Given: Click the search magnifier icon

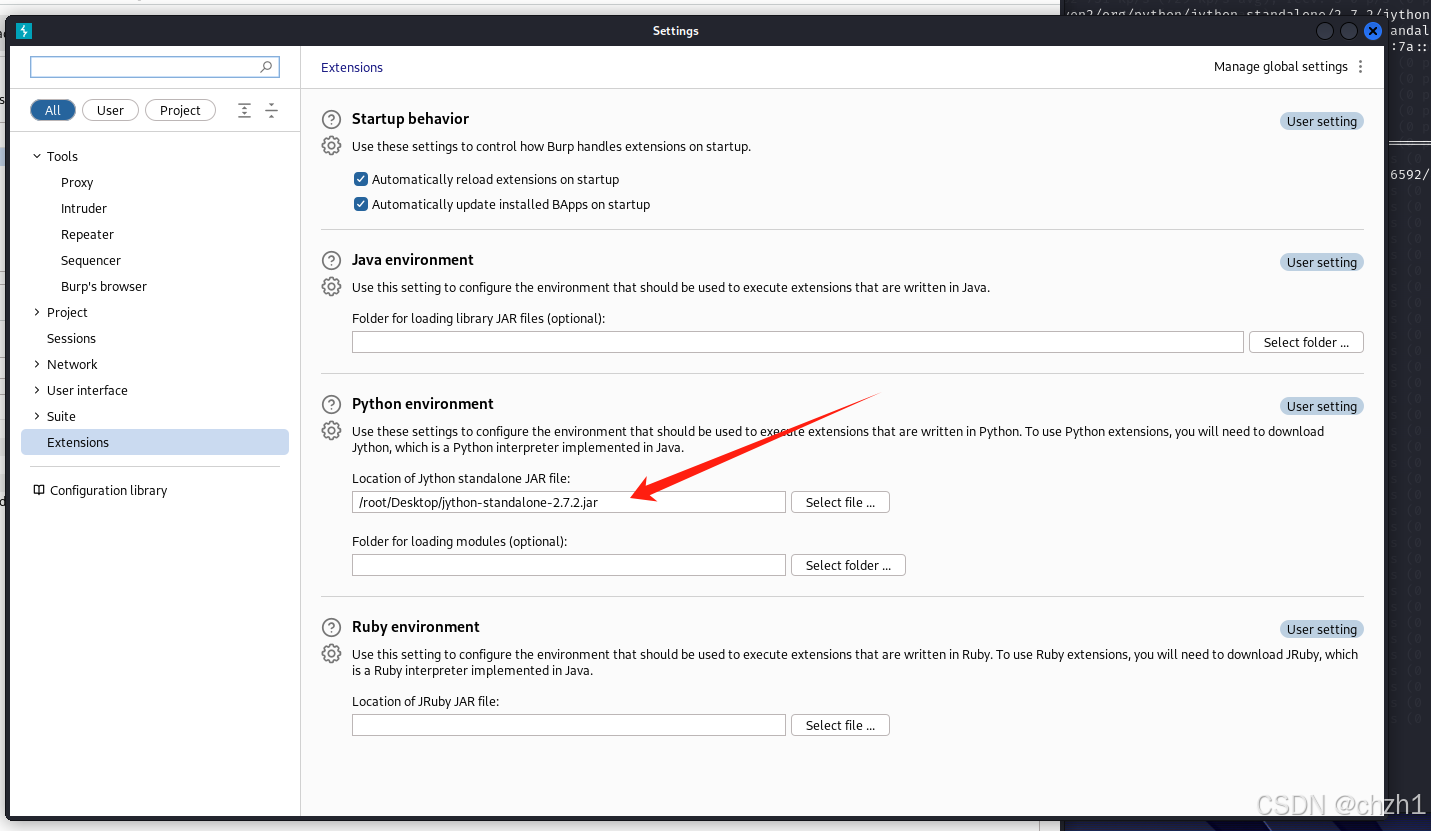Looking at the screenshot, I should (x=266, y=67).
